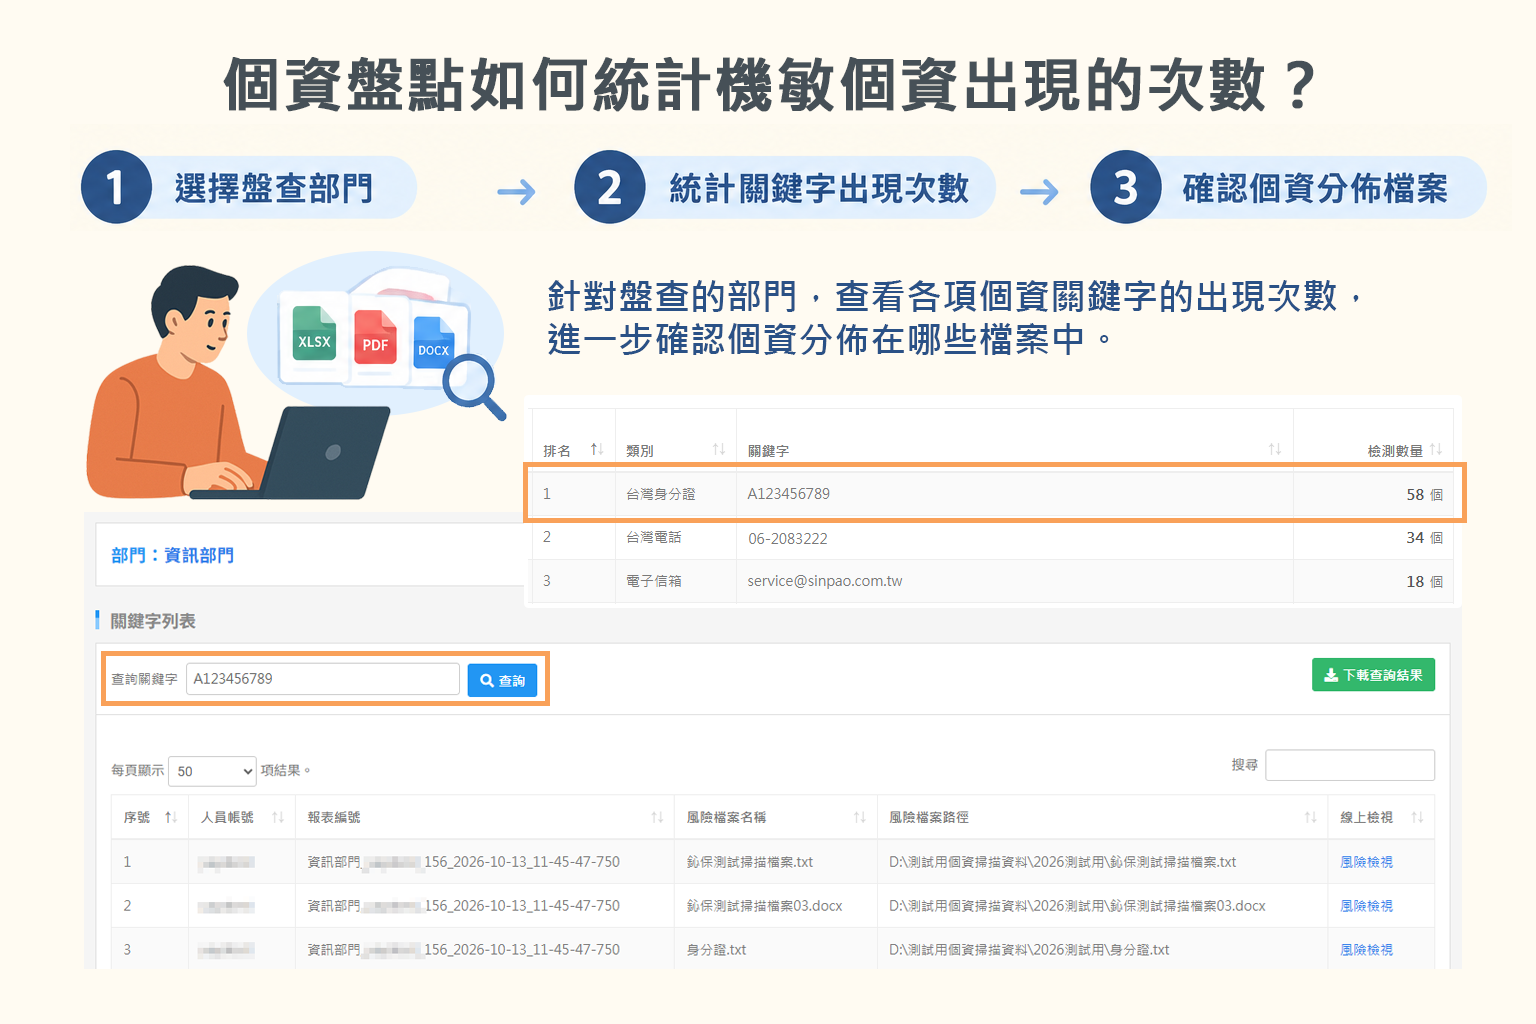
Task: Click the service@sinpao.com.tw keyword cell
Action: pyautogui.click(x=825, y=581)
